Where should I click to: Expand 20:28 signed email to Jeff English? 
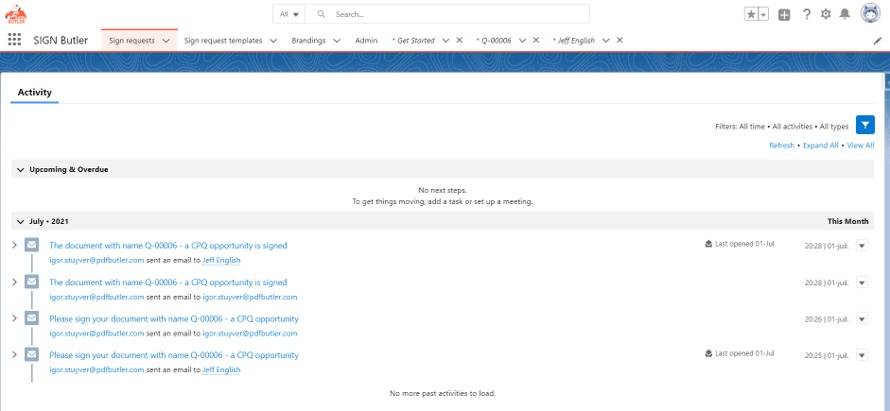tap(15, 245)
